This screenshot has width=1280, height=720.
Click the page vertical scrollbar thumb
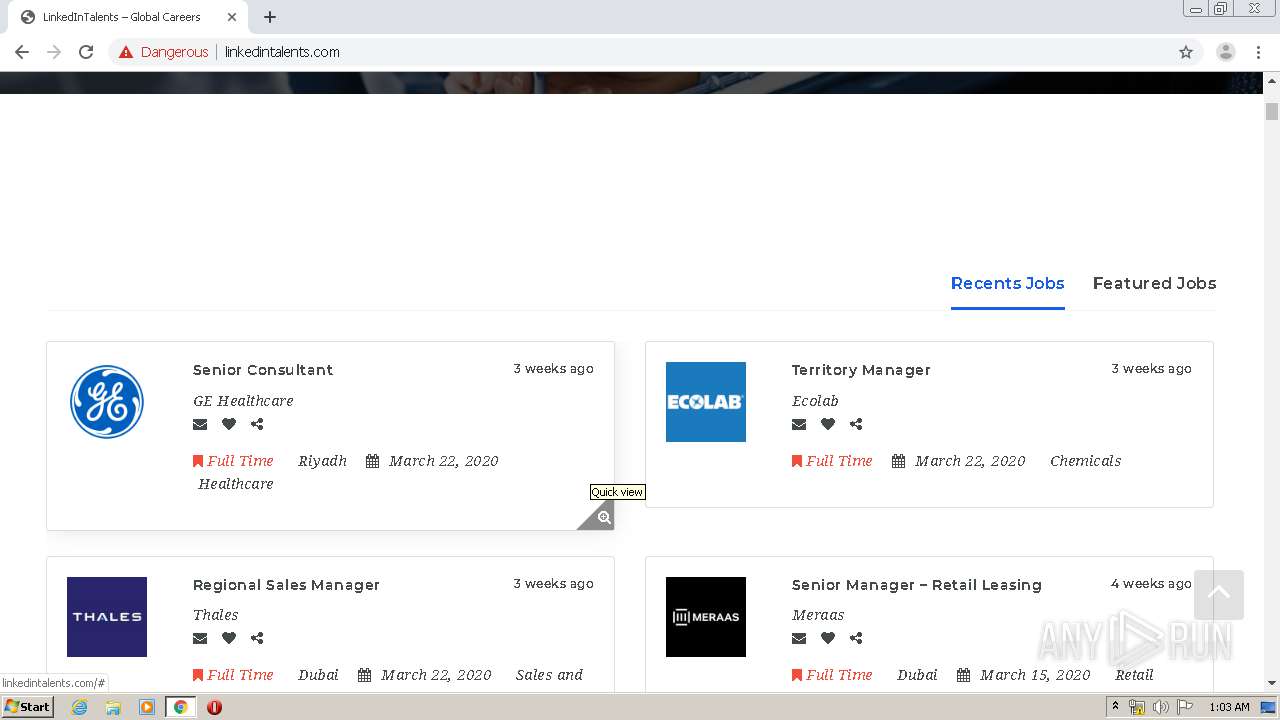1272,111
